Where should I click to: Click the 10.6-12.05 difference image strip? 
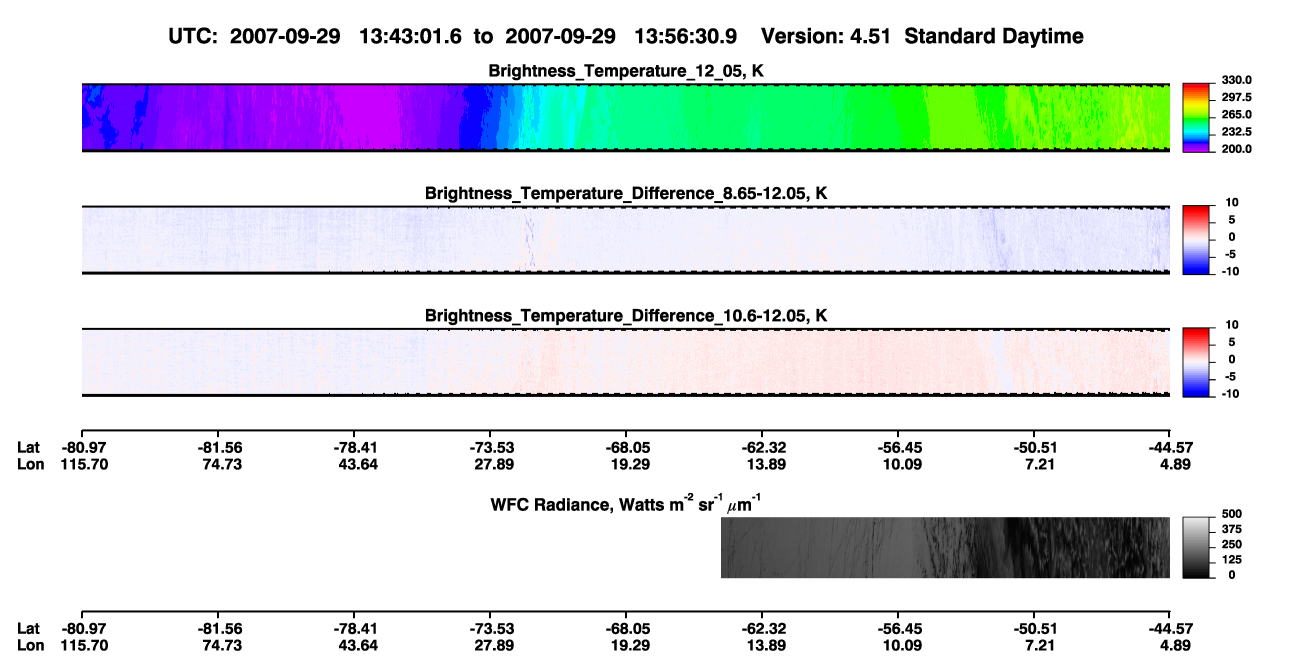(625, 362)
